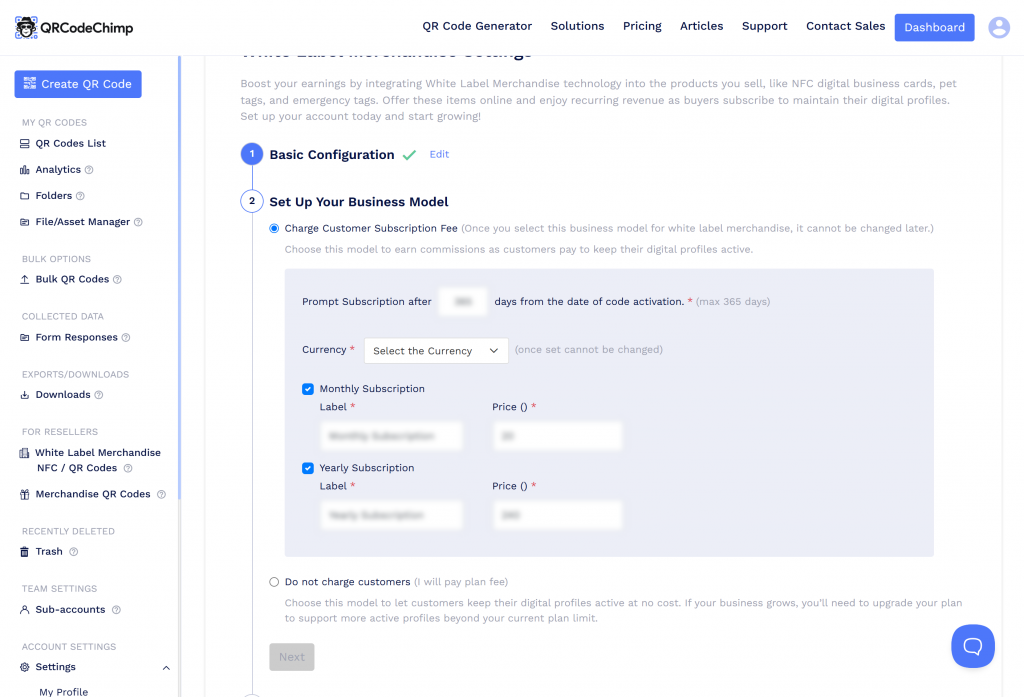Open the chat support widget
The width and height of the screenshot is (1024, 697).
point(972,646)
